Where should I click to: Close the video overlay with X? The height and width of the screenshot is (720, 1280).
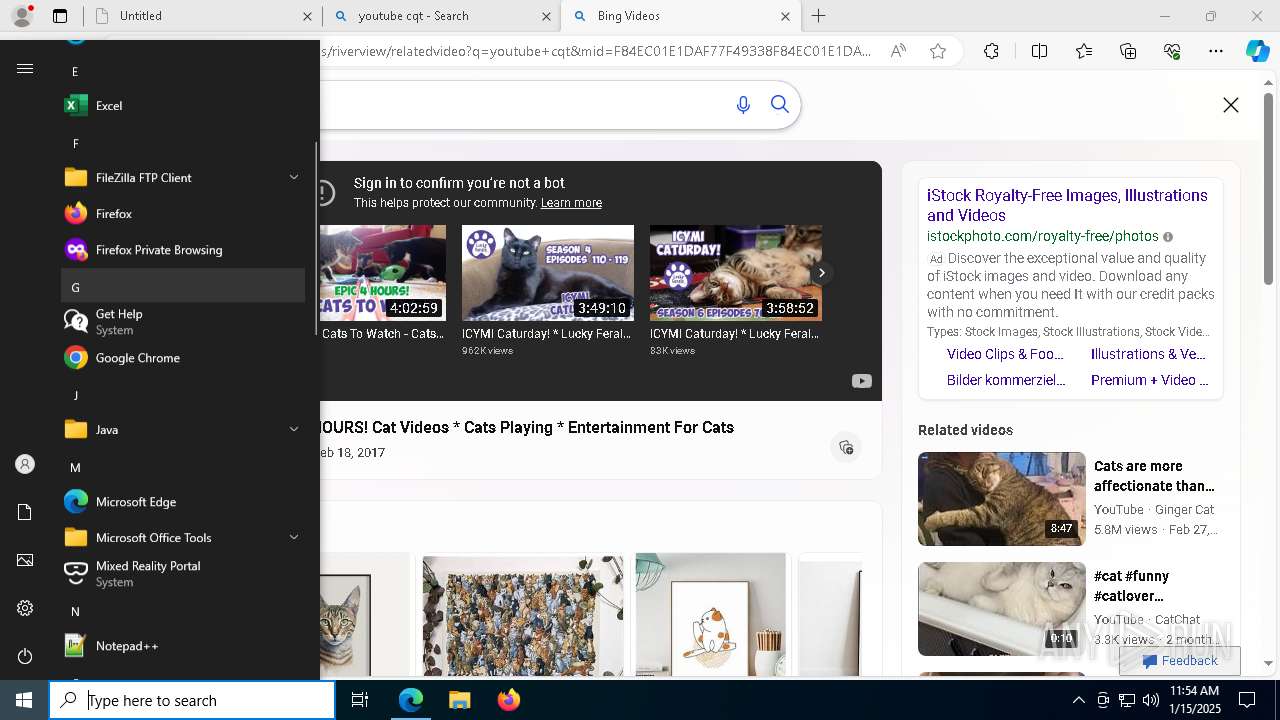(1231, 105)
